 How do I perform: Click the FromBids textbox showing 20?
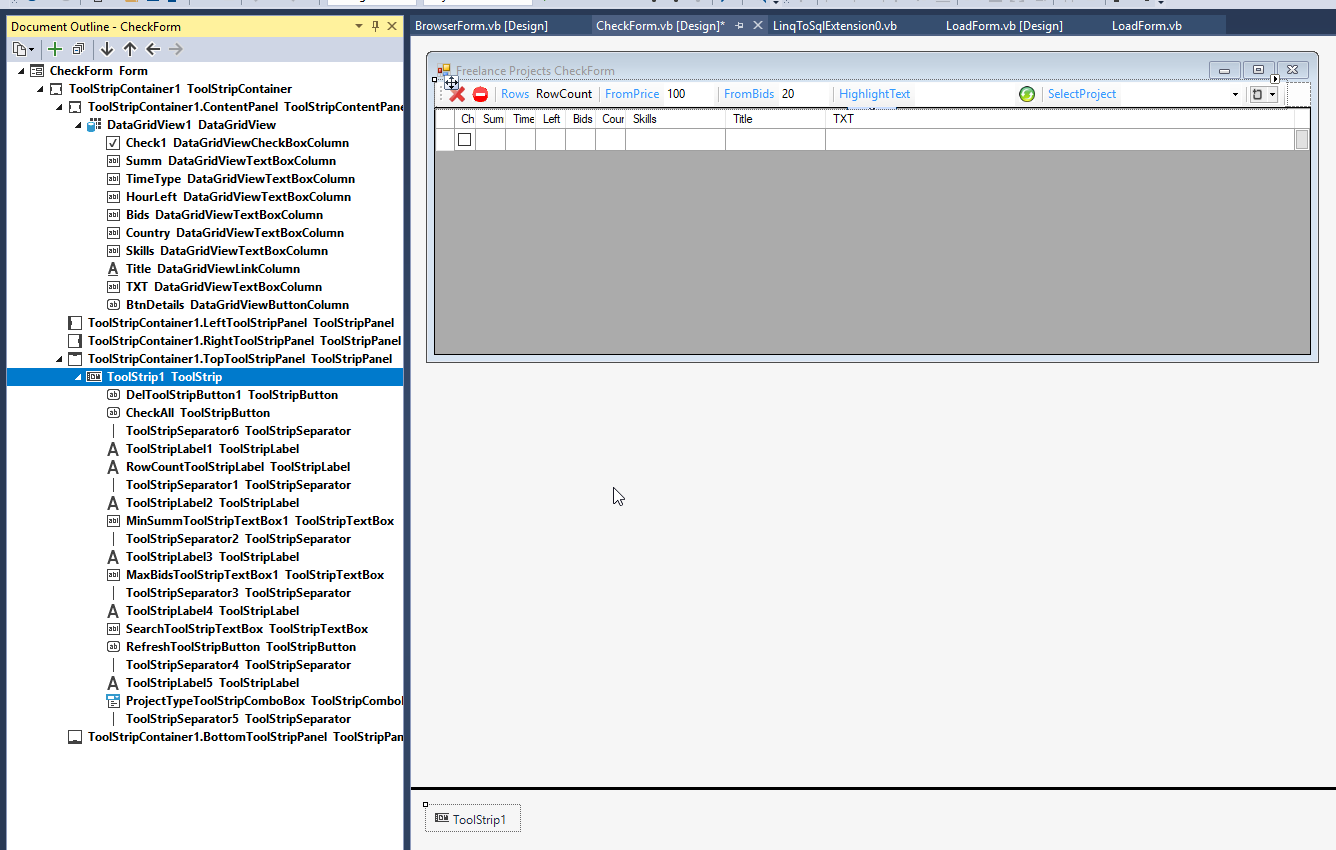tap(804, 94)
